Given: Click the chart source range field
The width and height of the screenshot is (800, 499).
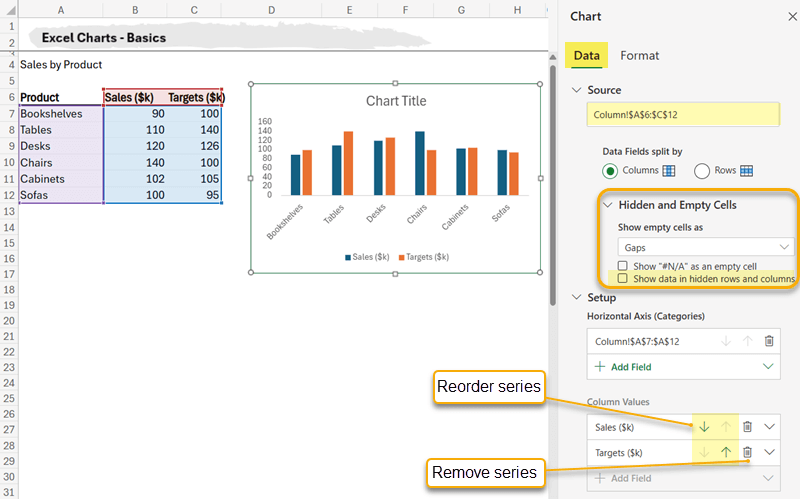Looking at the screenshot, I should coord(683,114).
